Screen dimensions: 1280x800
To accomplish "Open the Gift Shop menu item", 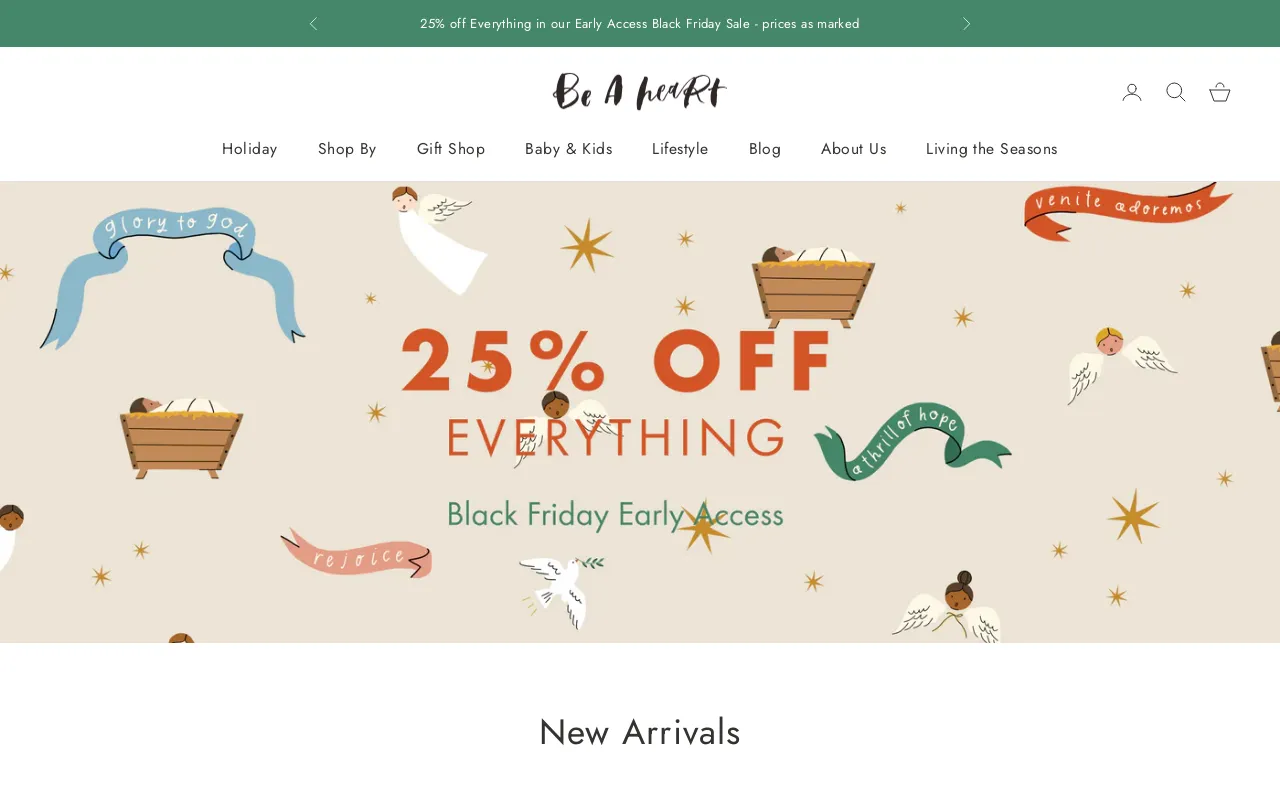I will coord(451,149).
